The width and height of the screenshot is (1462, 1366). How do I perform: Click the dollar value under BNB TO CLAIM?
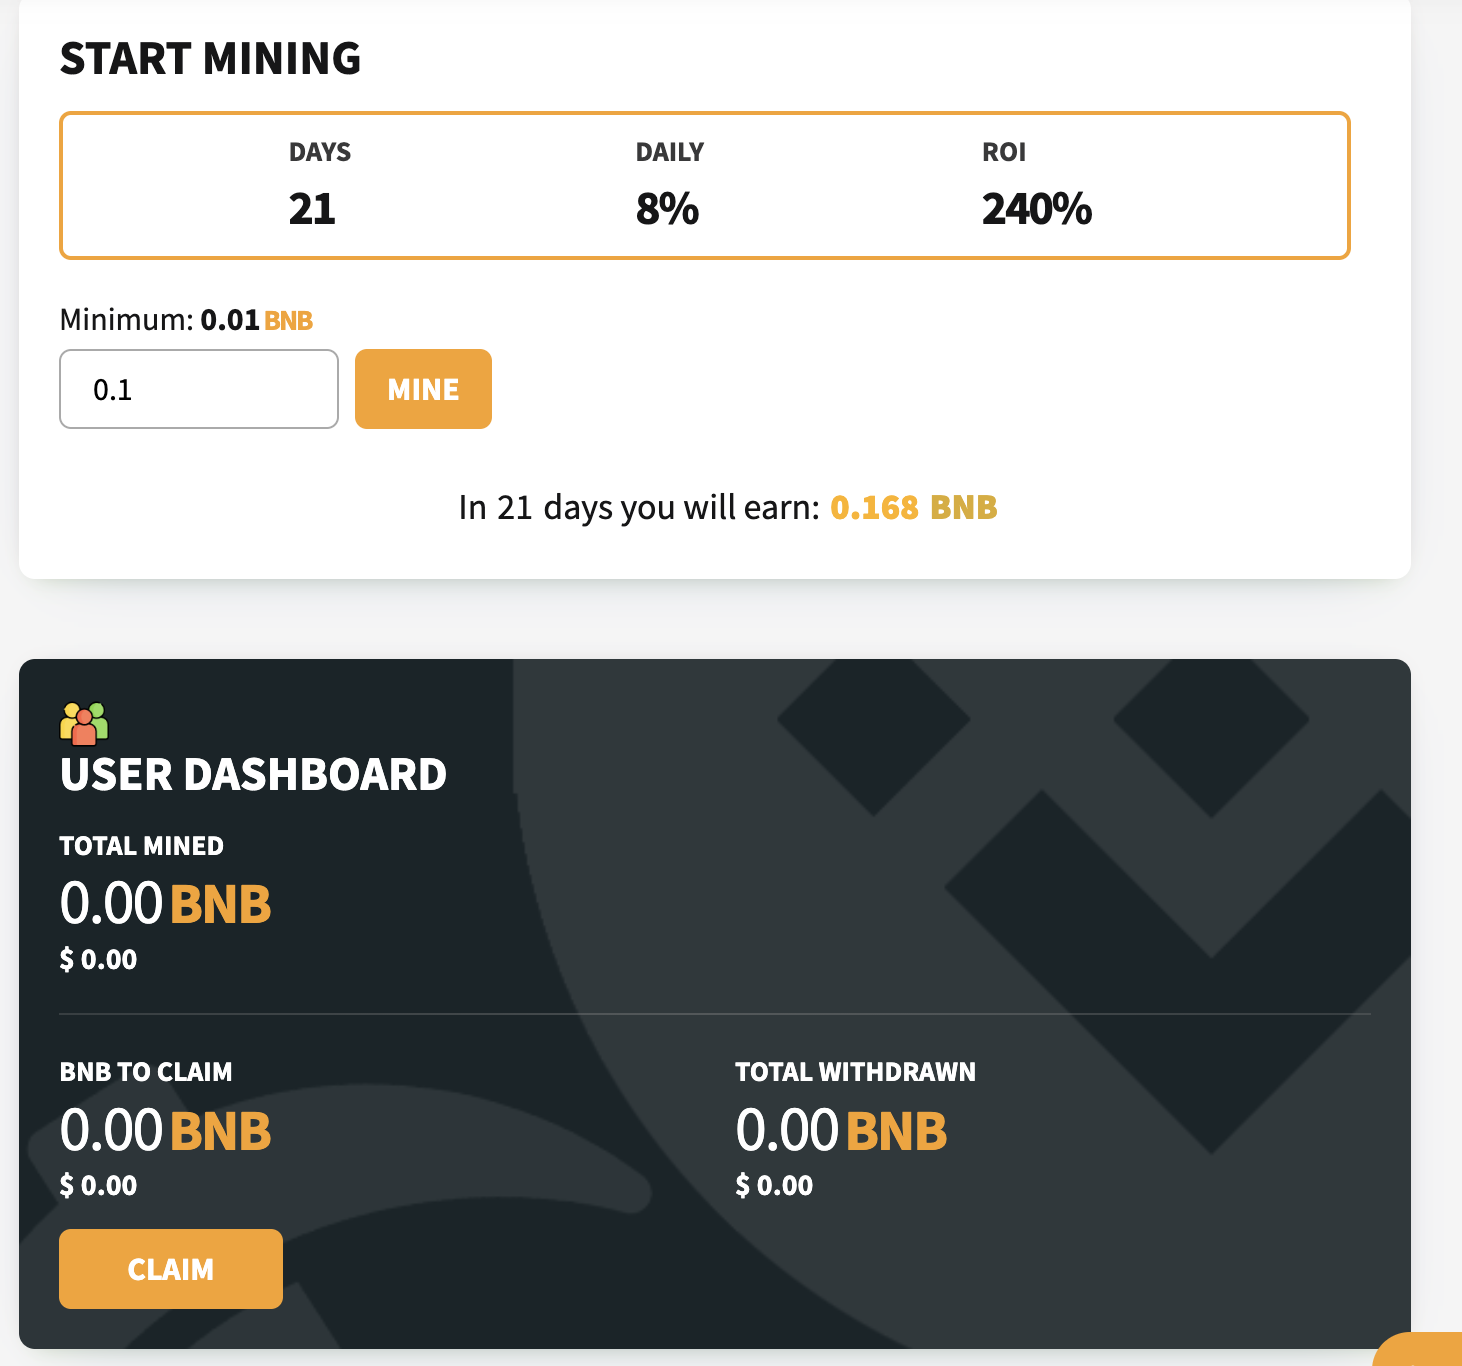tap(98, 1186)
